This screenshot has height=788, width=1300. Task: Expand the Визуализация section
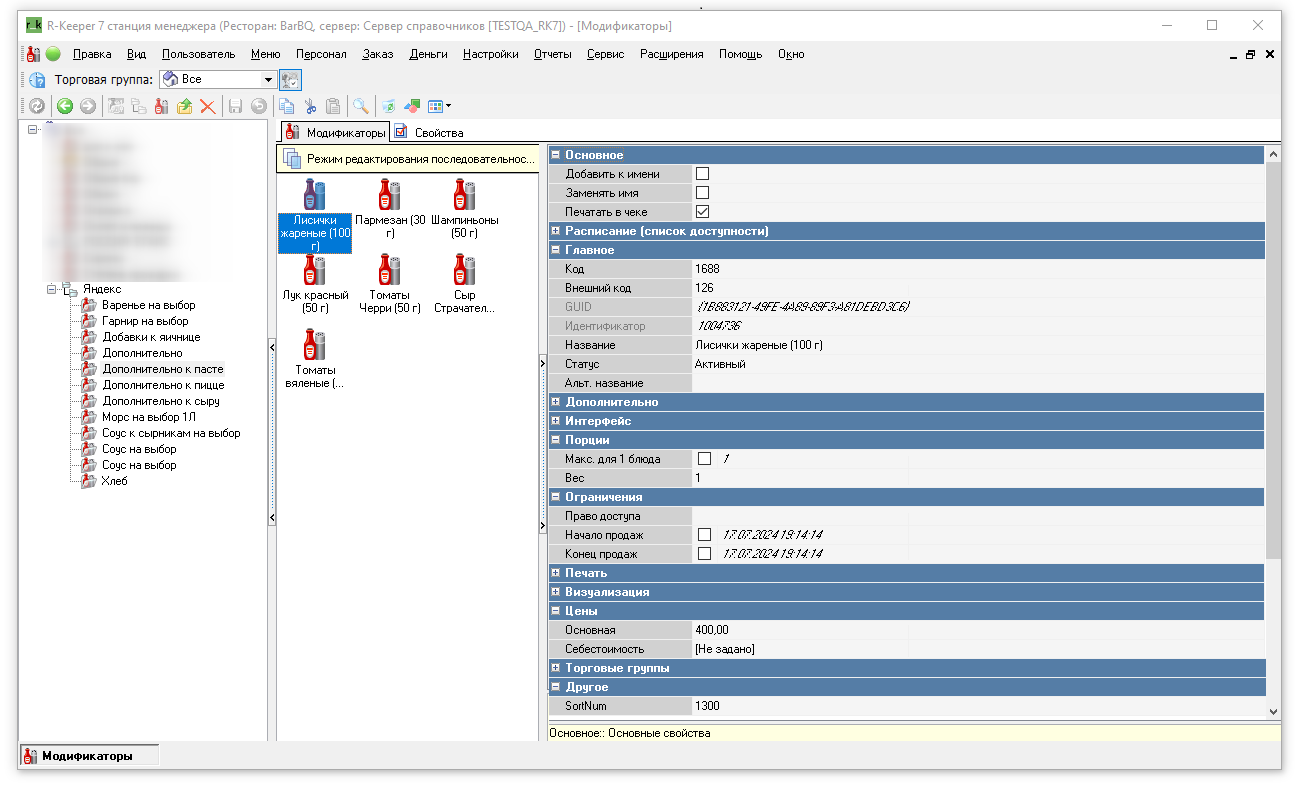[x=556, y=592]
